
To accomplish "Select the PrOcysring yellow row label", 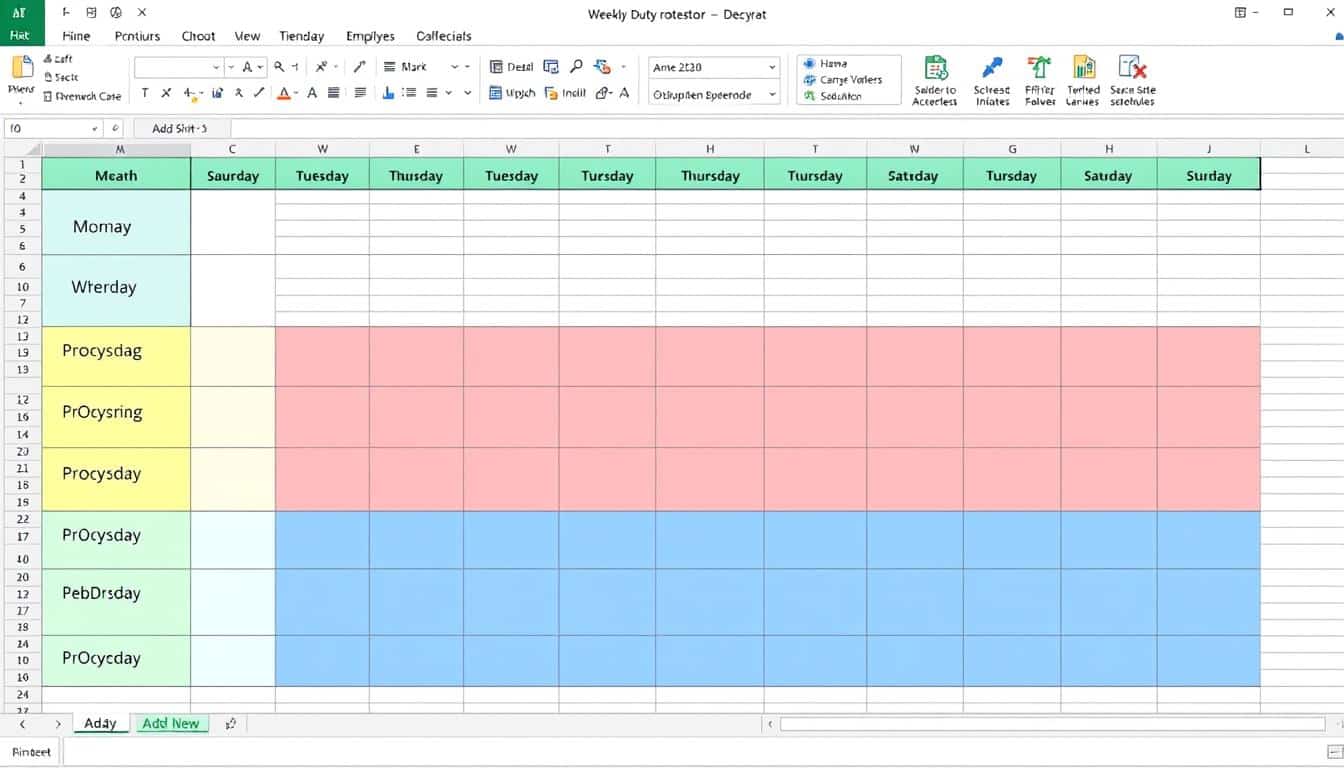I will point(116,417).
